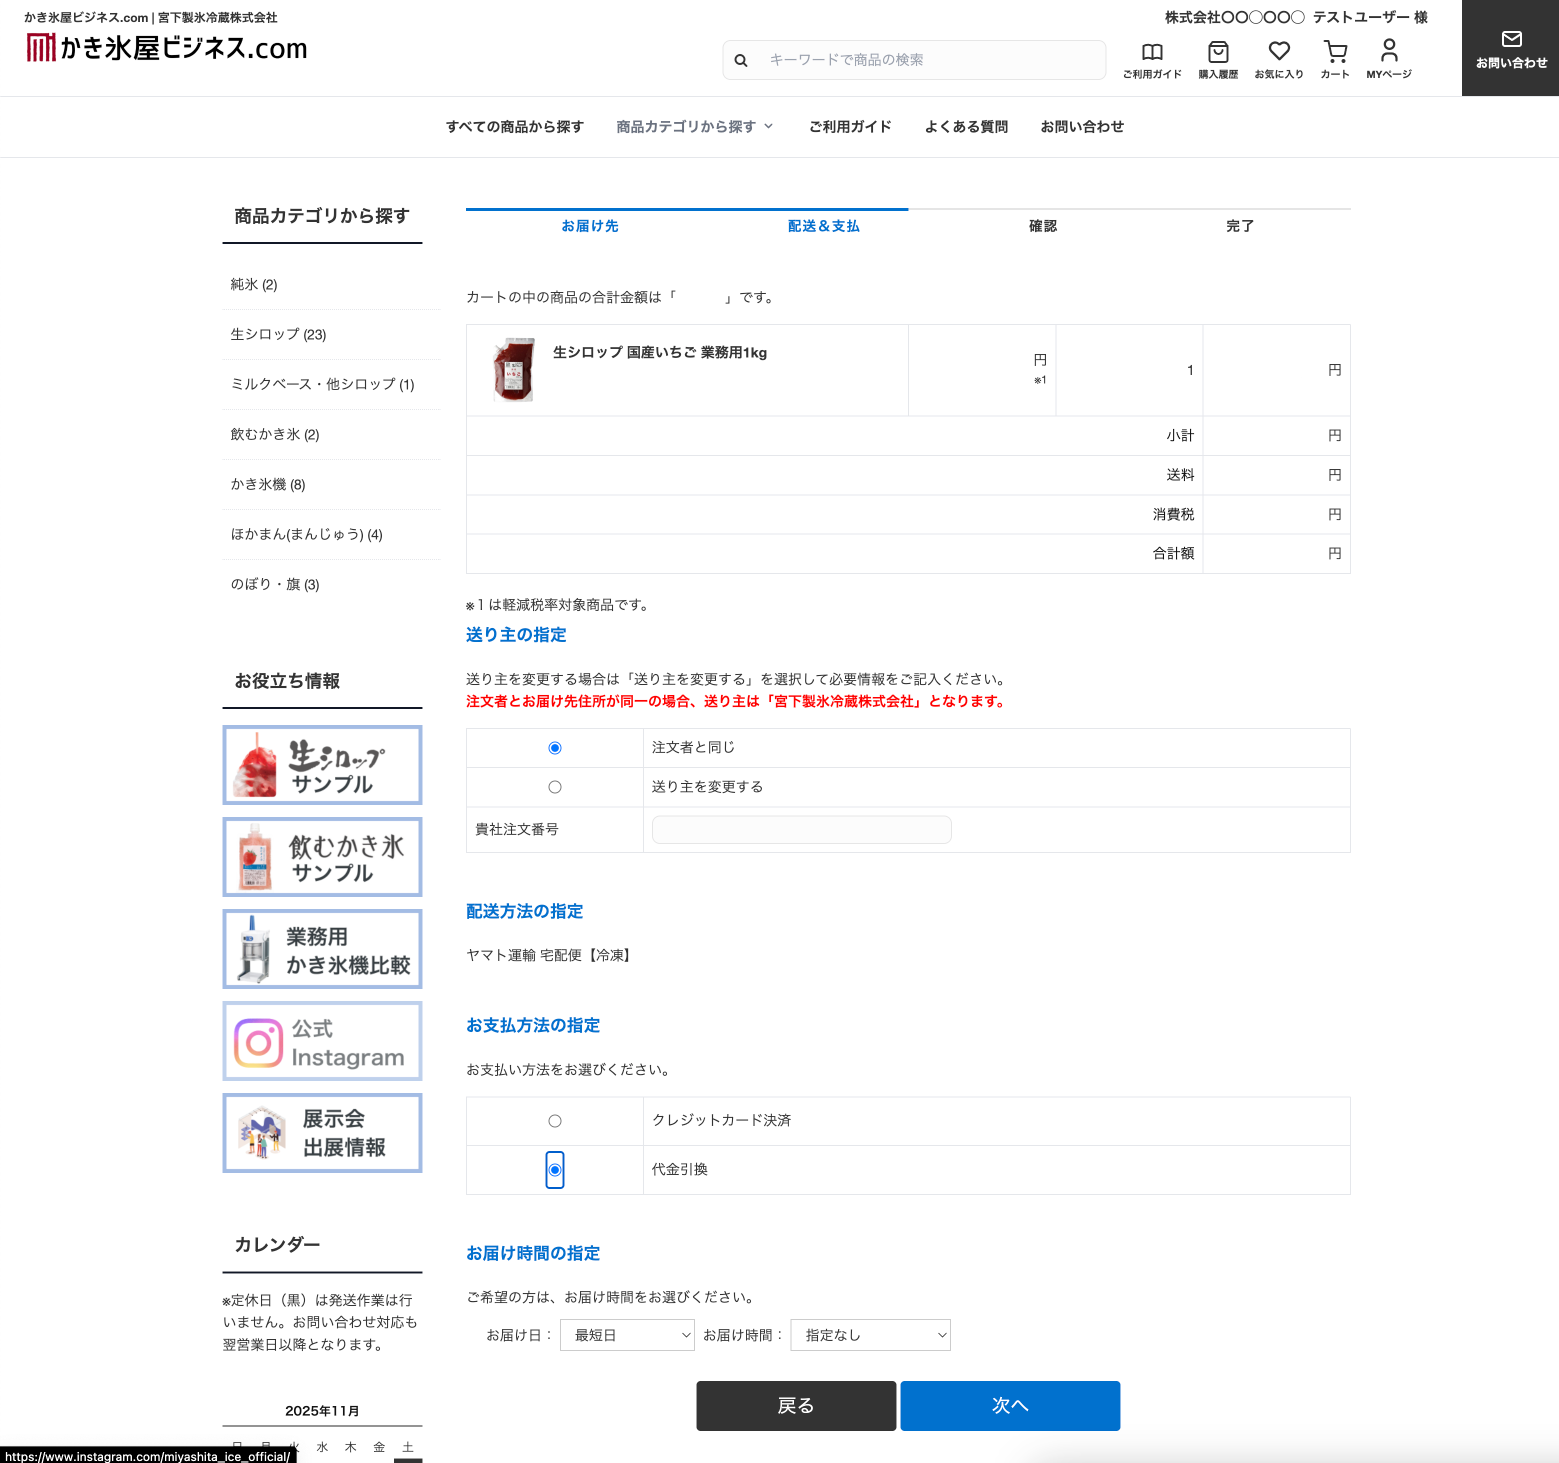Click the 次へ button

point(1010,1406)
